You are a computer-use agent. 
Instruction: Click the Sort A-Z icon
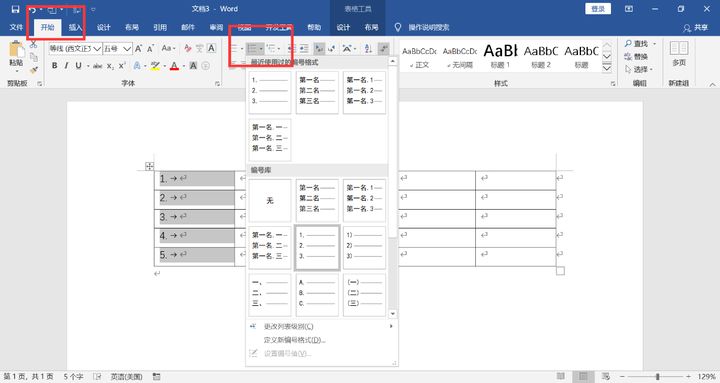368,48
